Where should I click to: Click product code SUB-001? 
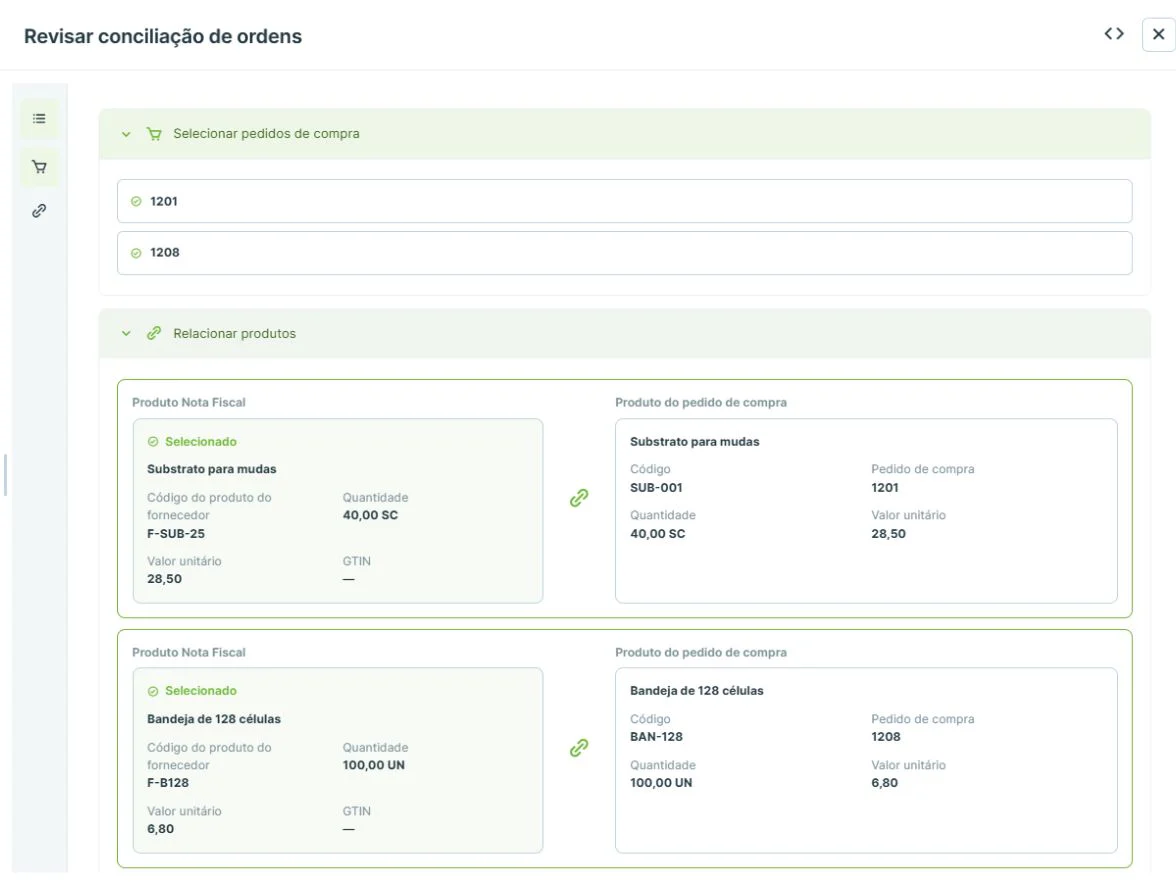pyautogui.click(x=656, y=488)
